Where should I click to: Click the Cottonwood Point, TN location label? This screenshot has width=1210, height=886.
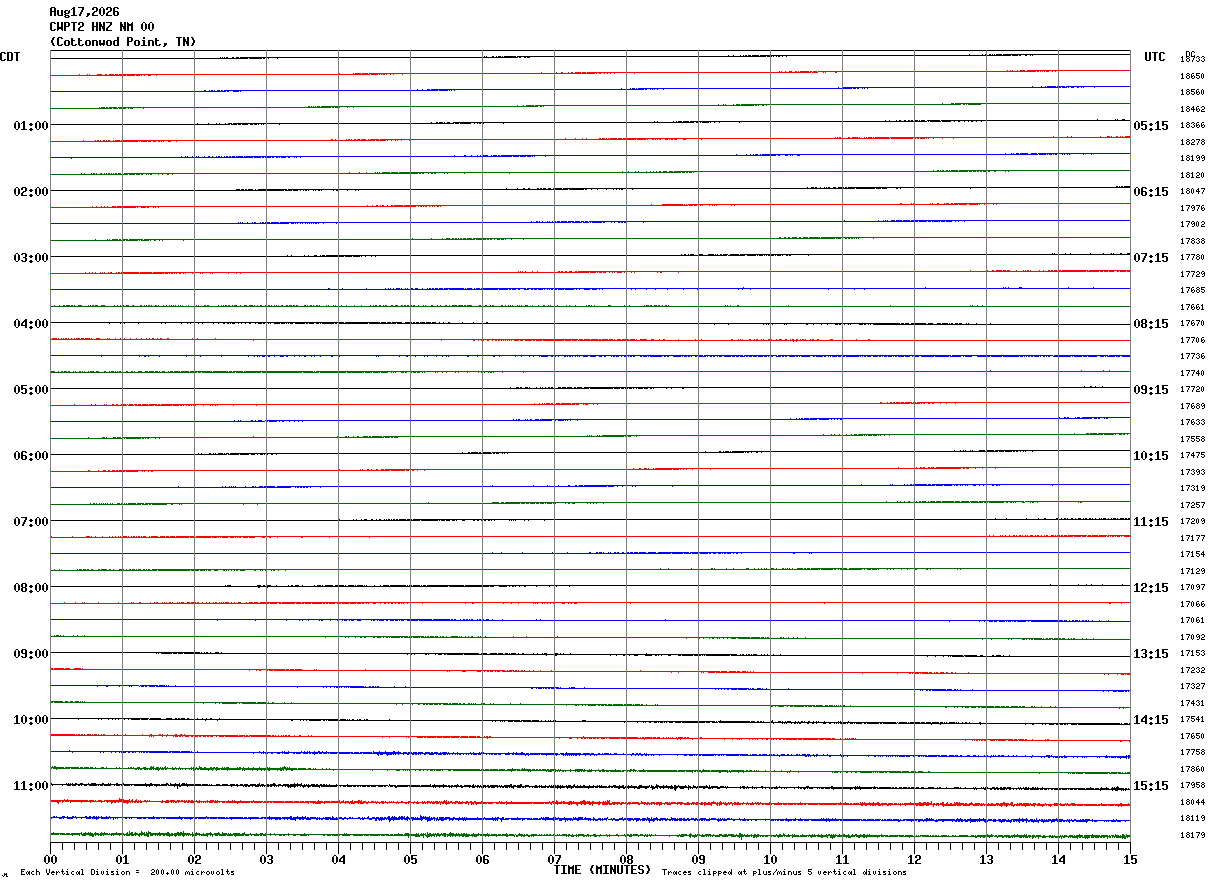(123, 42)
